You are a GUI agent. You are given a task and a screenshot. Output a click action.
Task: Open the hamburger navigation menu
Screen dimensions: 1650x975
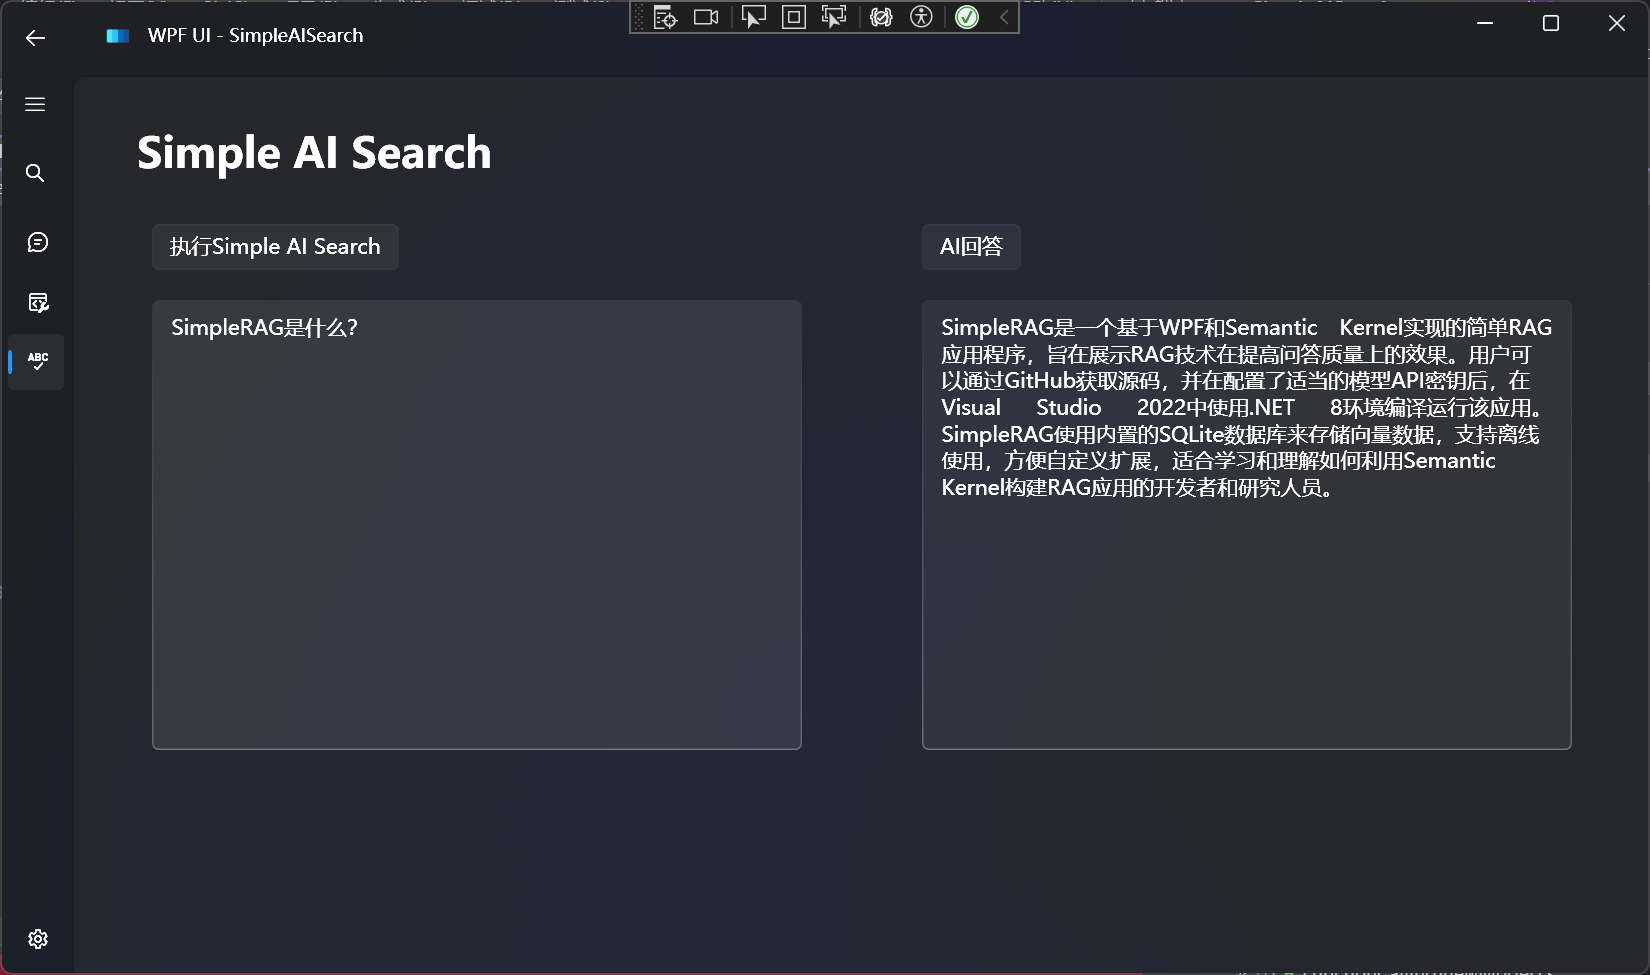coord(35,105)
